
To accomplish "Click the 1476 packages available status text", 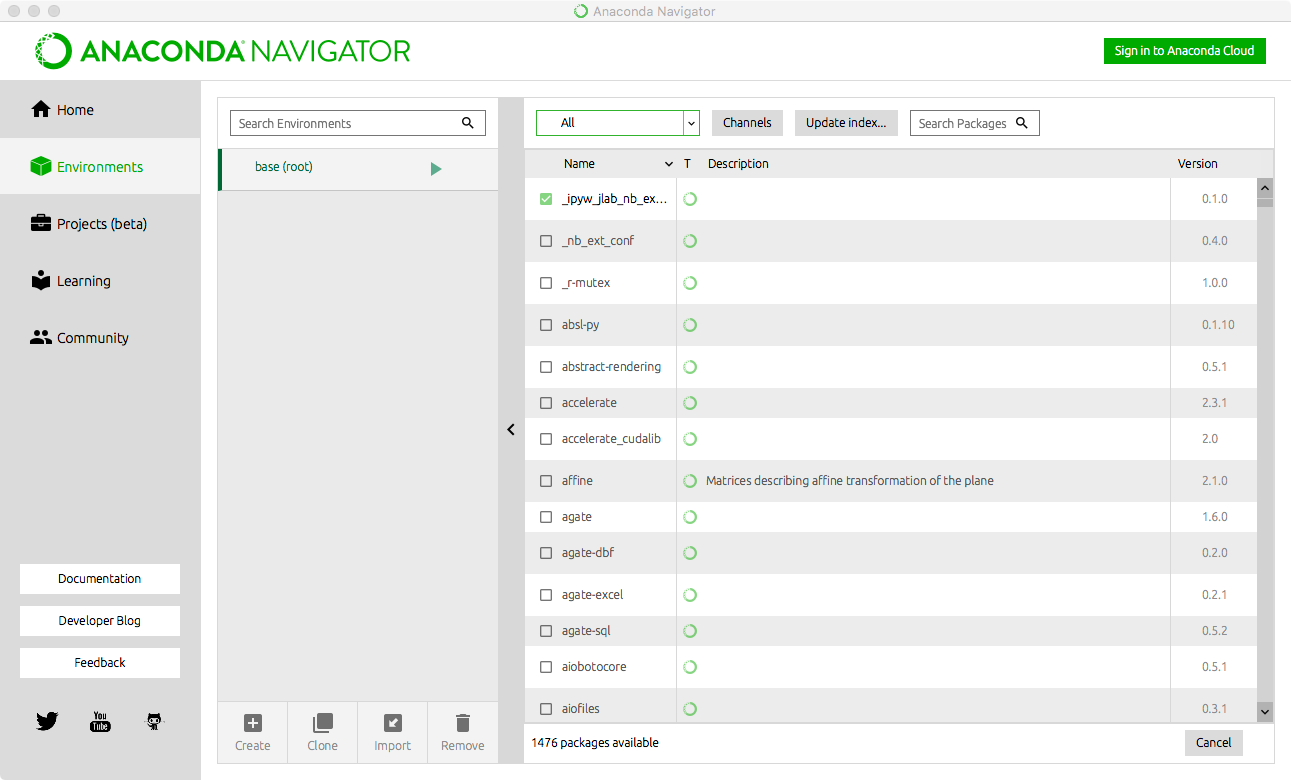I will 595,743.
